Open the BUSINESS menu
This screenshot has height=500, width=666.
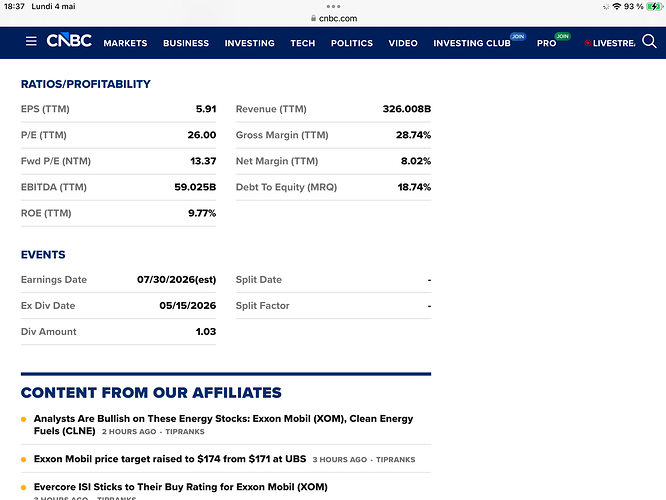pos(186,43)
